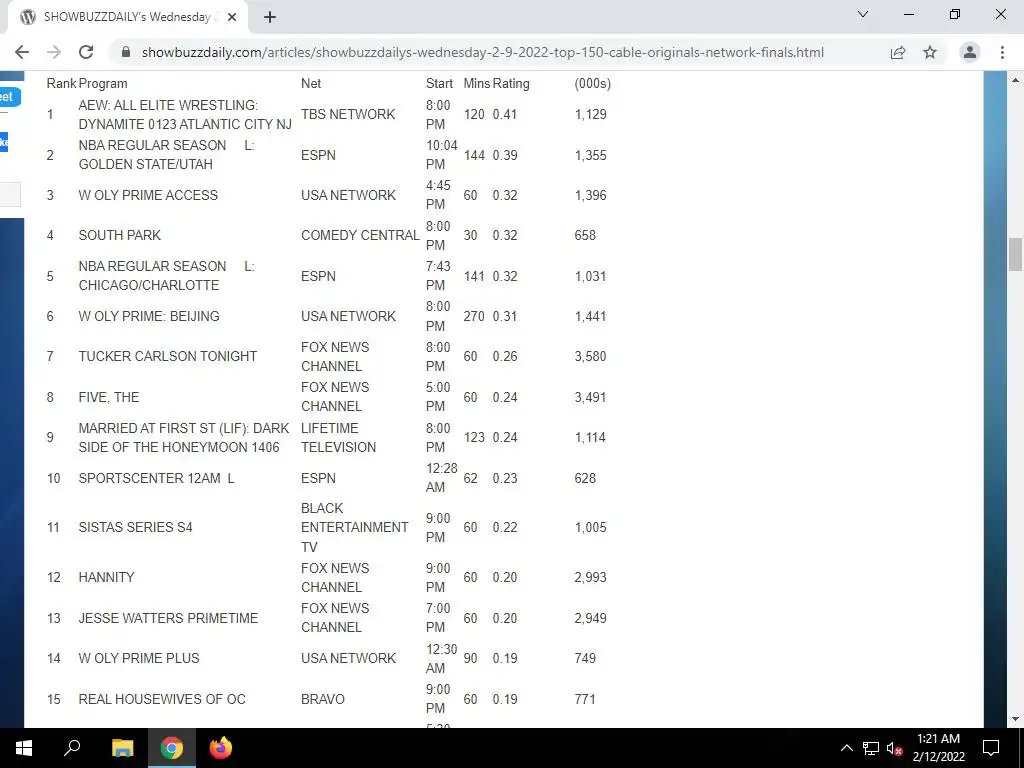
Task: Select SPORTSCENTER 12AM L program
Action: point(156,478)
